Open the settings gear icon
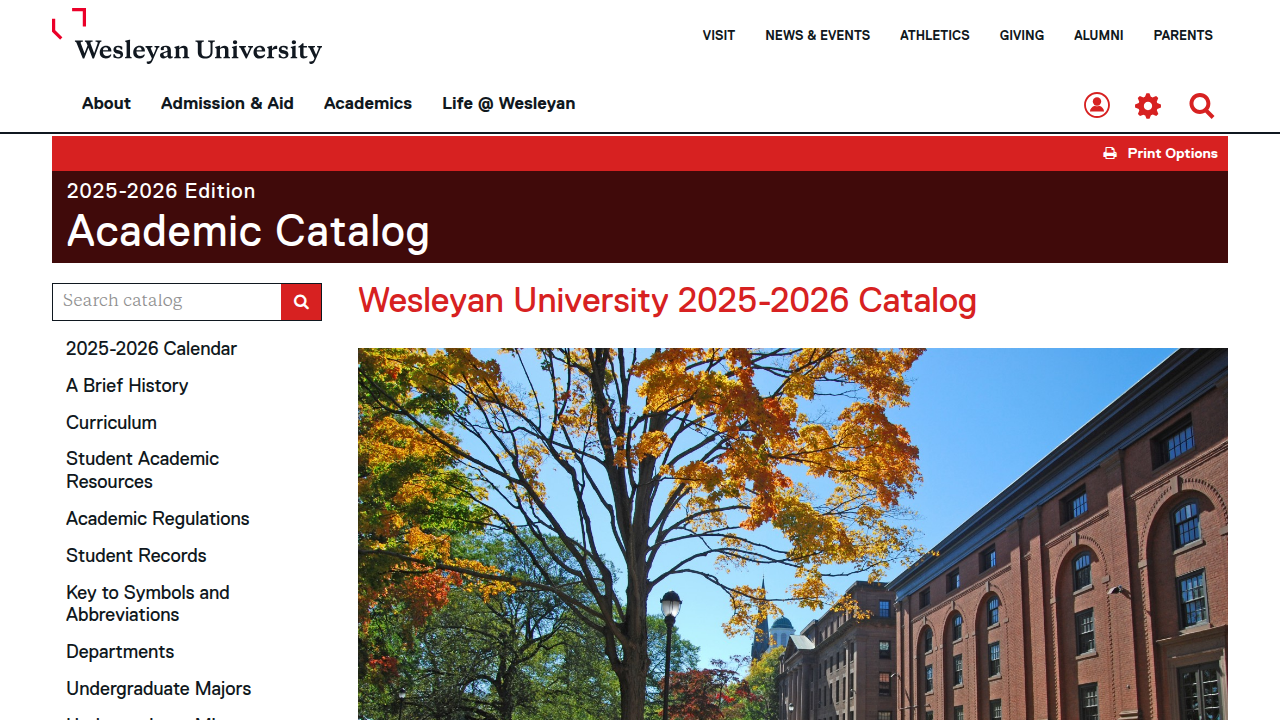This screenshot has width=1280, height=720. click(1148, 105)
